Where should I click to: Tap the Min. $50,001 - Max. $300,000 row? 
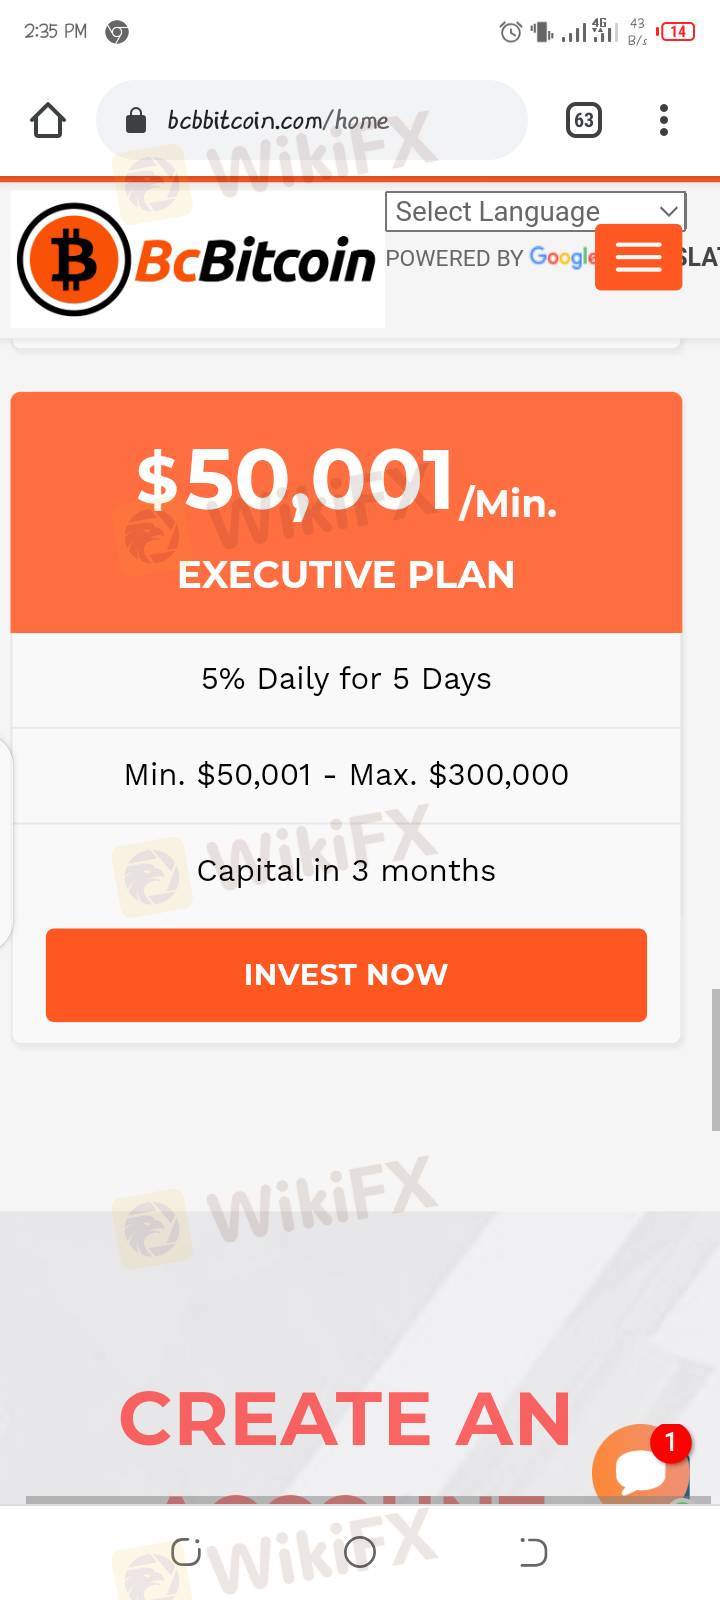pos(346,775)
